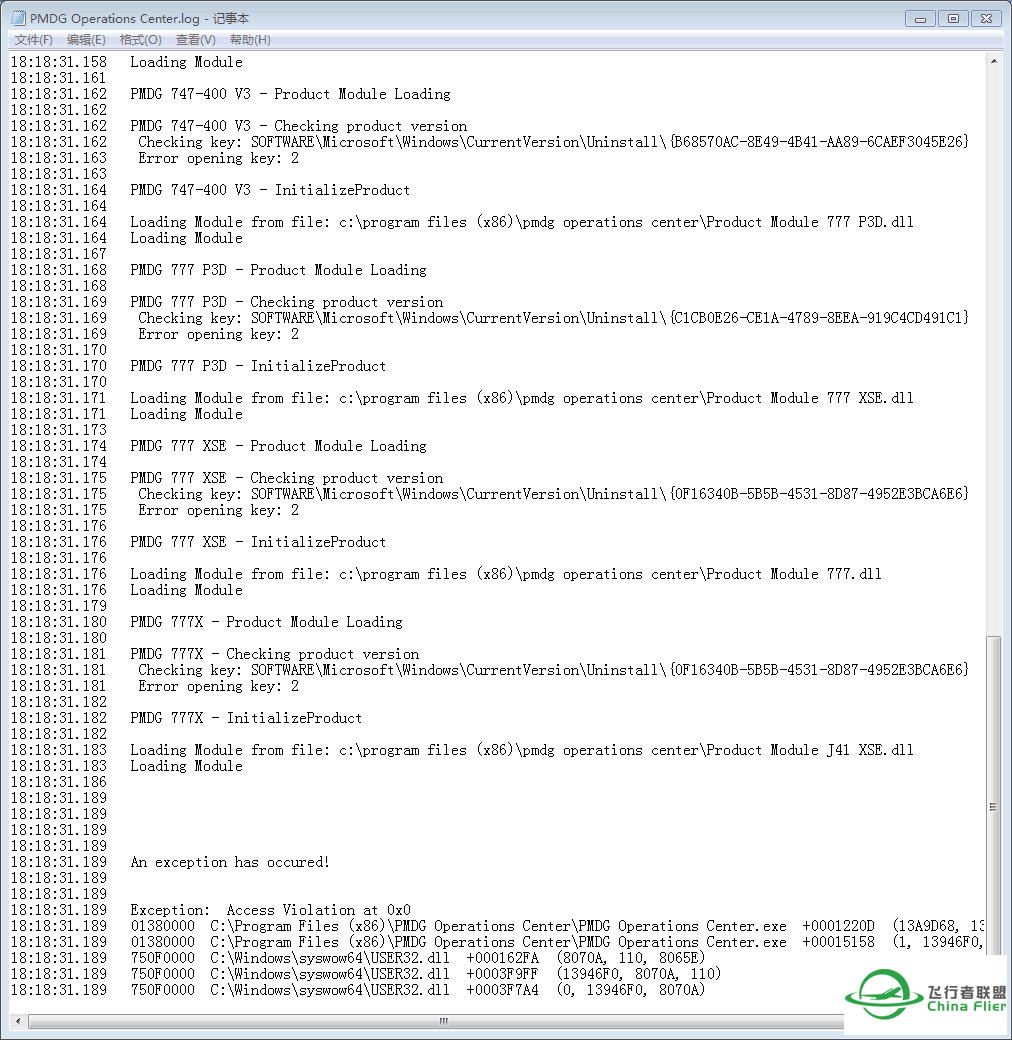Viewport: 1012px width, 1040px height.
Task: Open the 编辑(E) menu
Action: tap(86, 39)
